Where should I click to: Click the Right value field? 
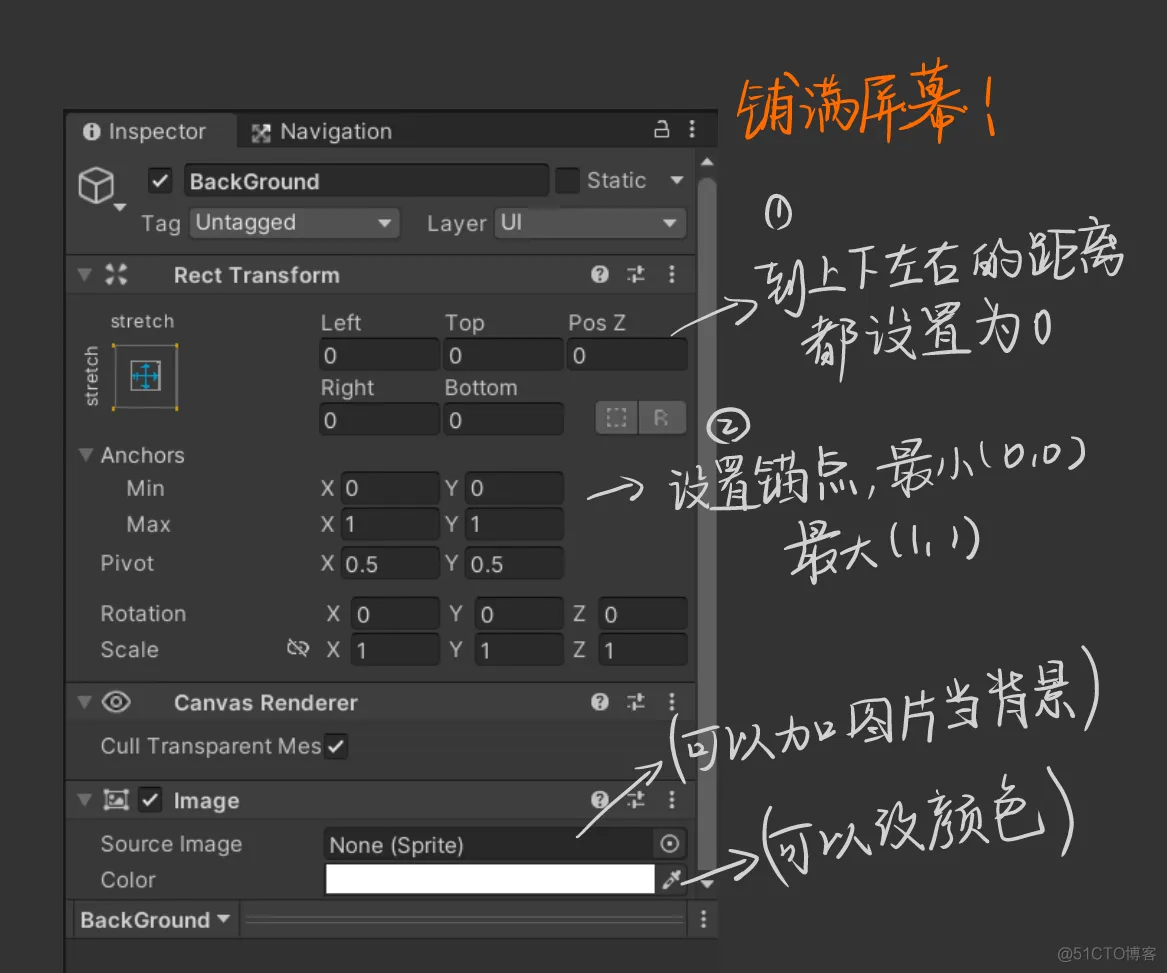coord(380,420)
